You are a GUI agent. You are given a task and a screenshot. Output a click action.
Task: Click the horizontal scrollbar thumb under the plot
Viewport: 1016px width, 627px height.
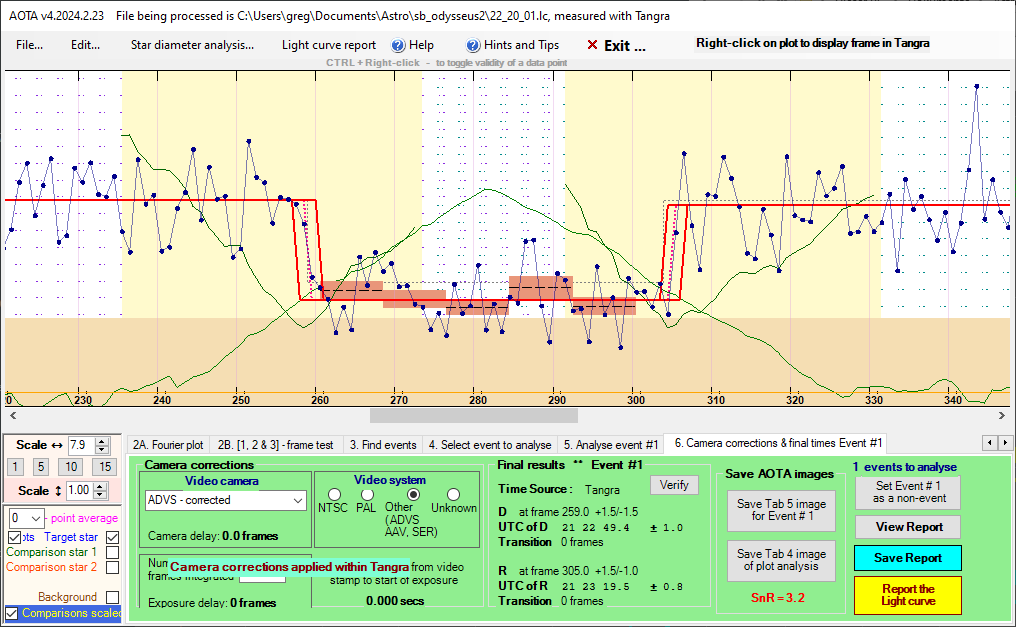click(x=473, y=414)
